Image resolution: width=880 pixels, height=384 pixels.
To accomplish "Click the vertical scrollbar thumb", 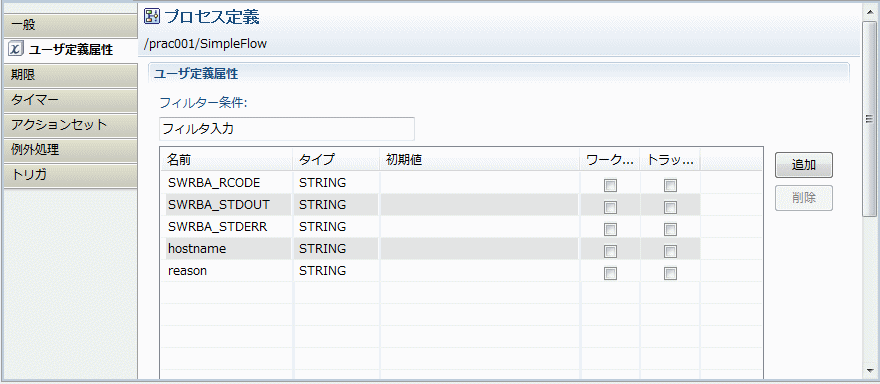I will pos(870,118).
